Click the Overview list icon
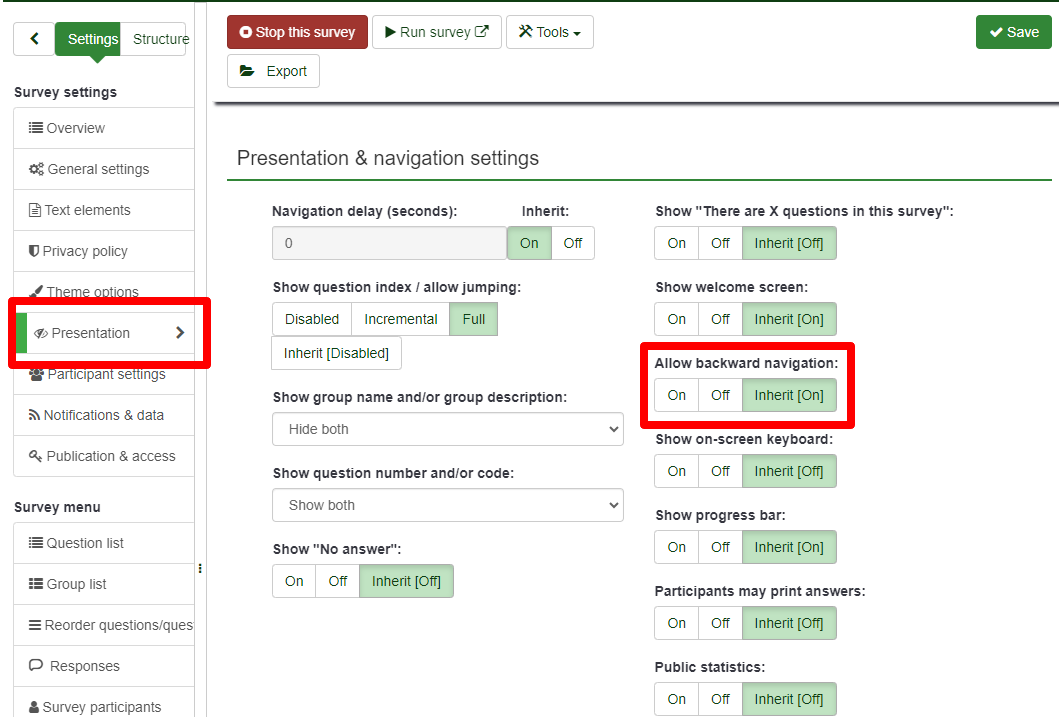This screenshot has height=717, width=1059. point(36,128)
